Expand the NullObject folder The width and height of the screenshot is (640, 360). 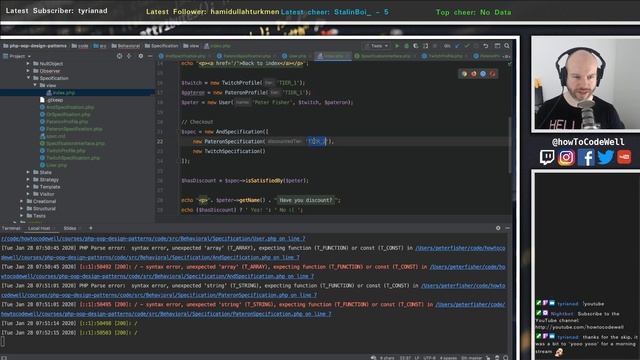pyautogui.click(x=28, y=64)
